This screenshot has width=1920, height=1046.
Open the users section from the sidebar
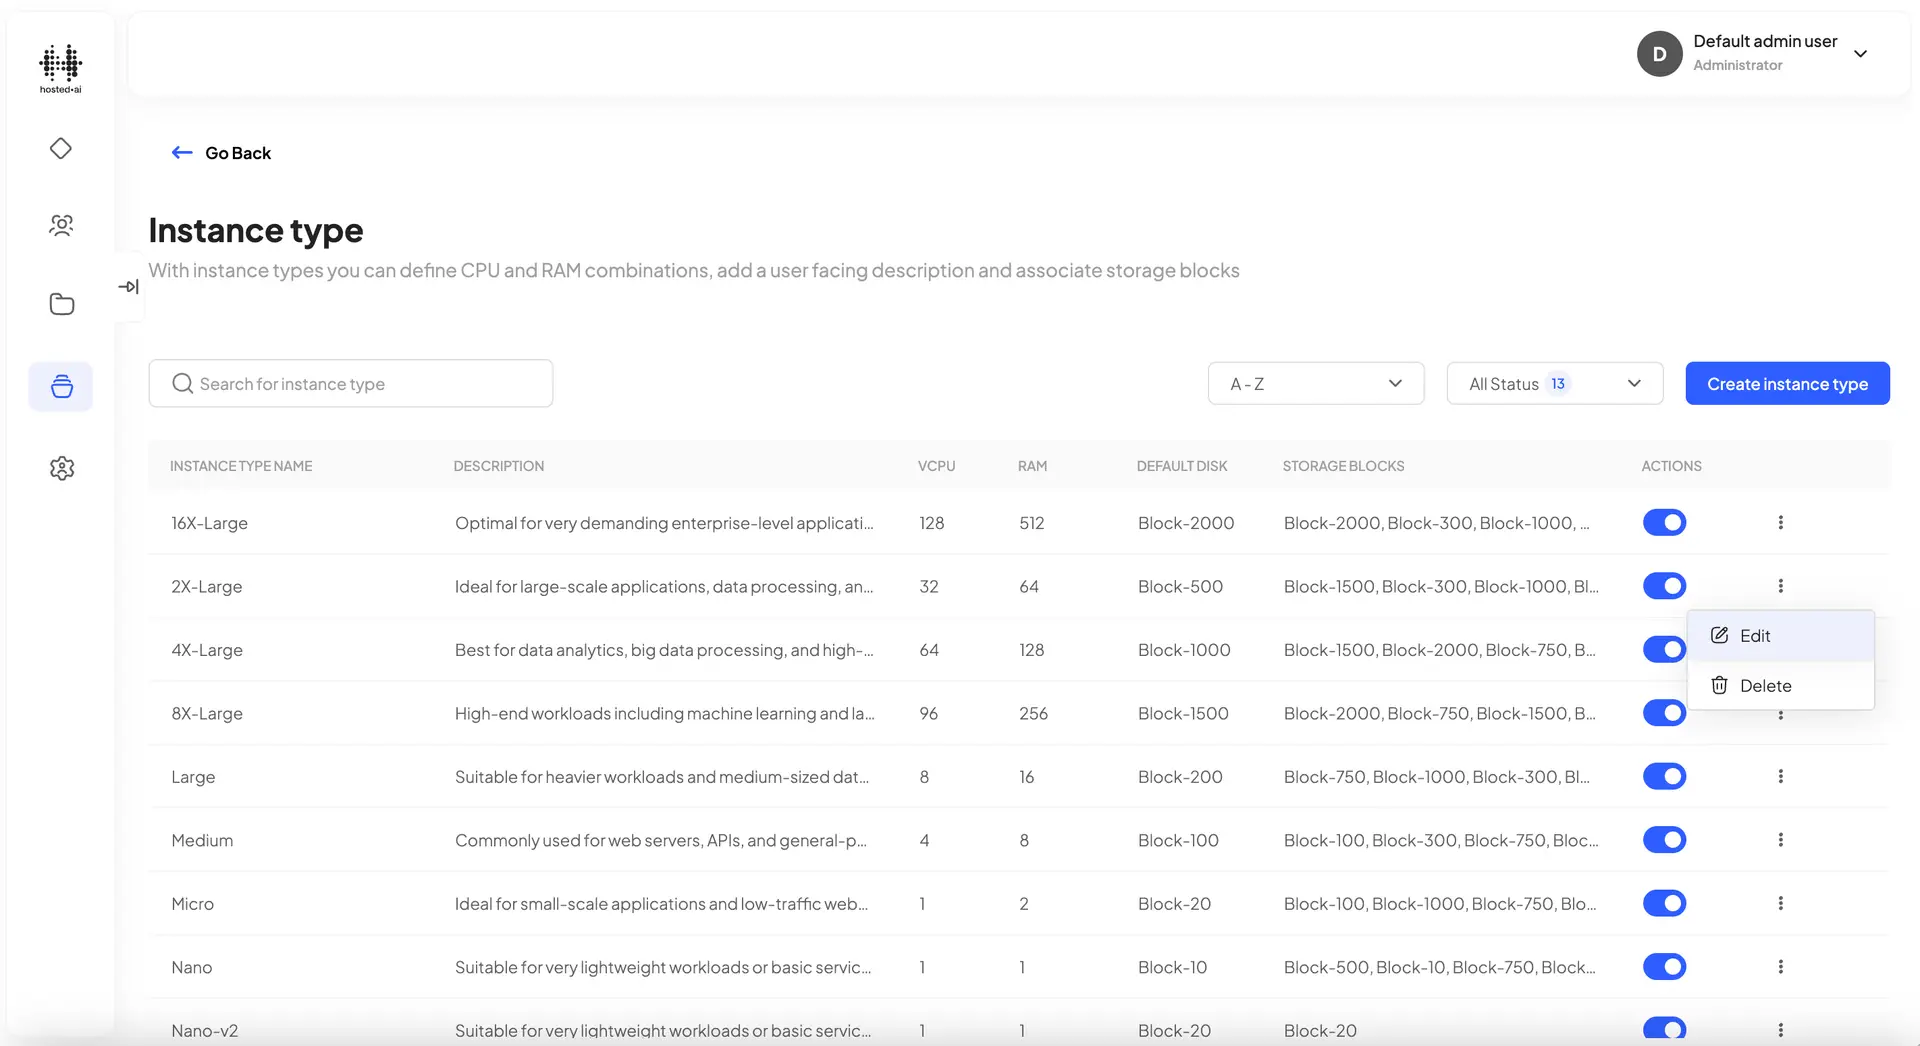(x=61, y=226)
